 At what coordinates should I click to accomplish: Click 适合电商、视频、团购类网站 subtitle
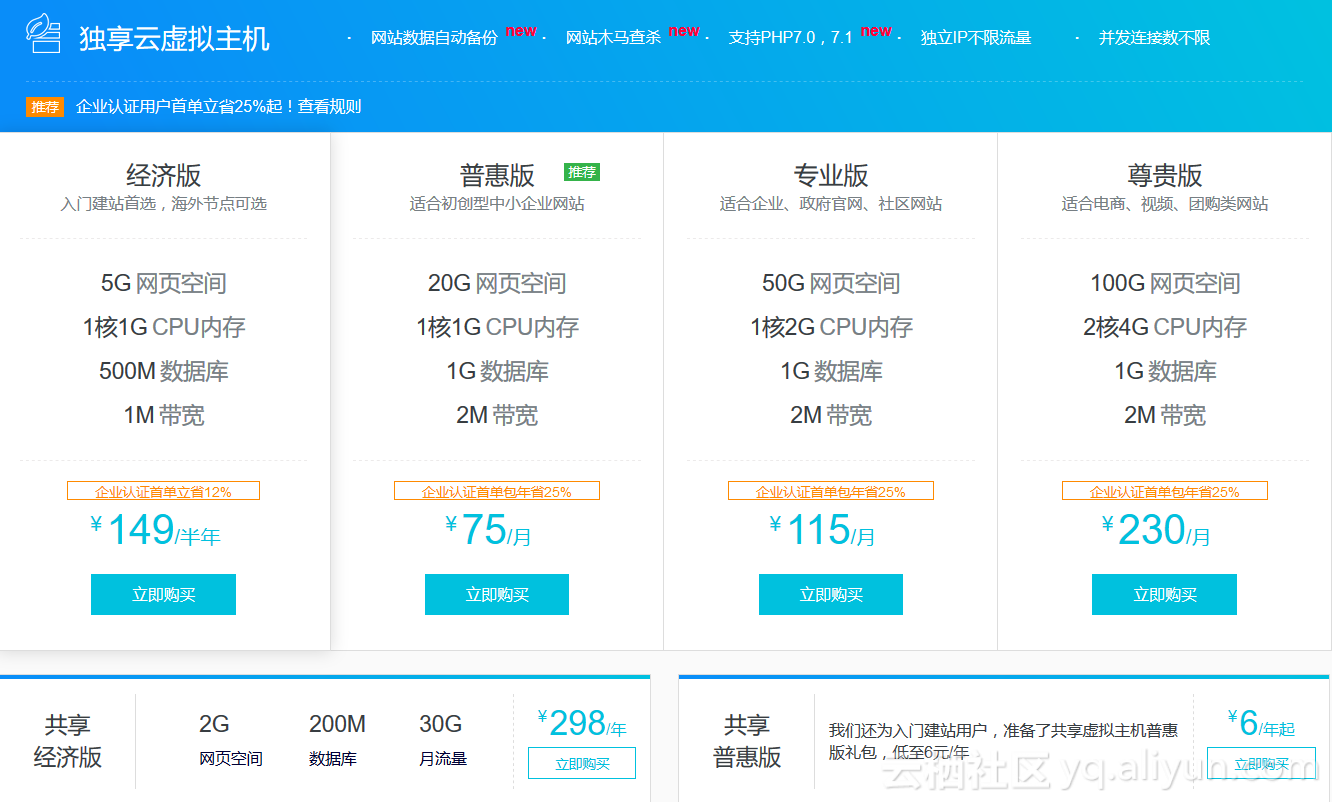1165,204
